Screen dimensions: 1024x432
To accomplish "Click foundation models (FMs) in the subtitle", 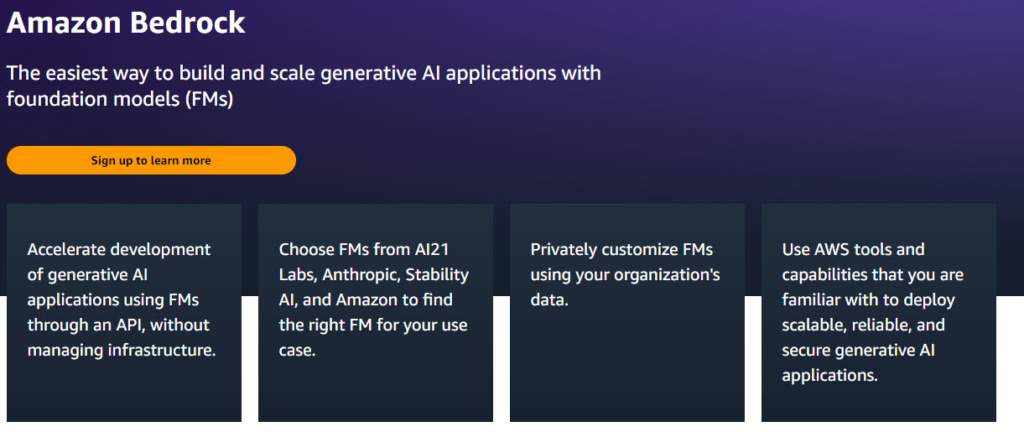I will [x=120, y=101].
